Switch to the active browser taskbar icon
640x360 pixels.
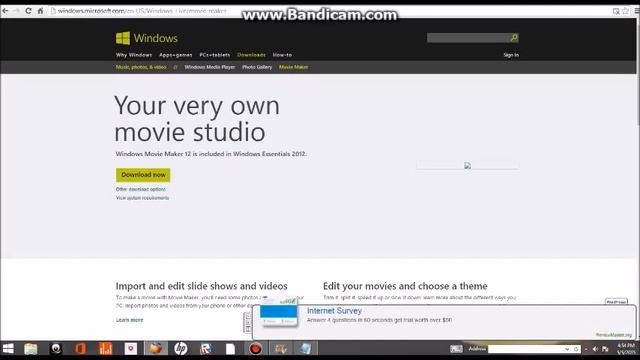click(156, 349)
